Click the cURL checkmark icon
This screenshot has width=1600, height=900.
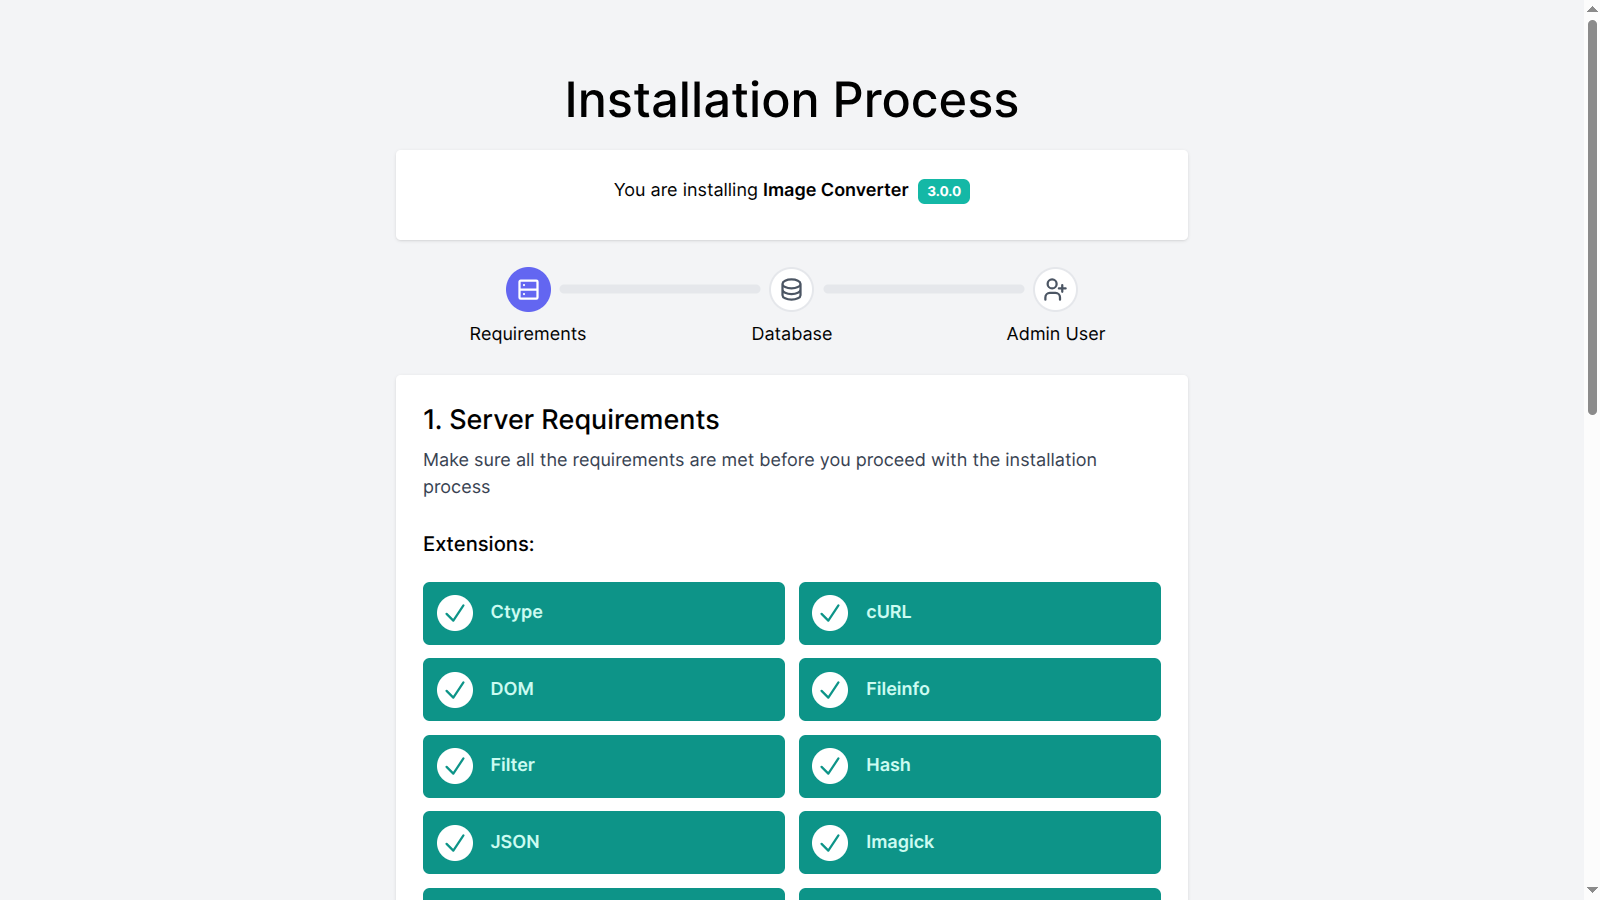(830, 613)
